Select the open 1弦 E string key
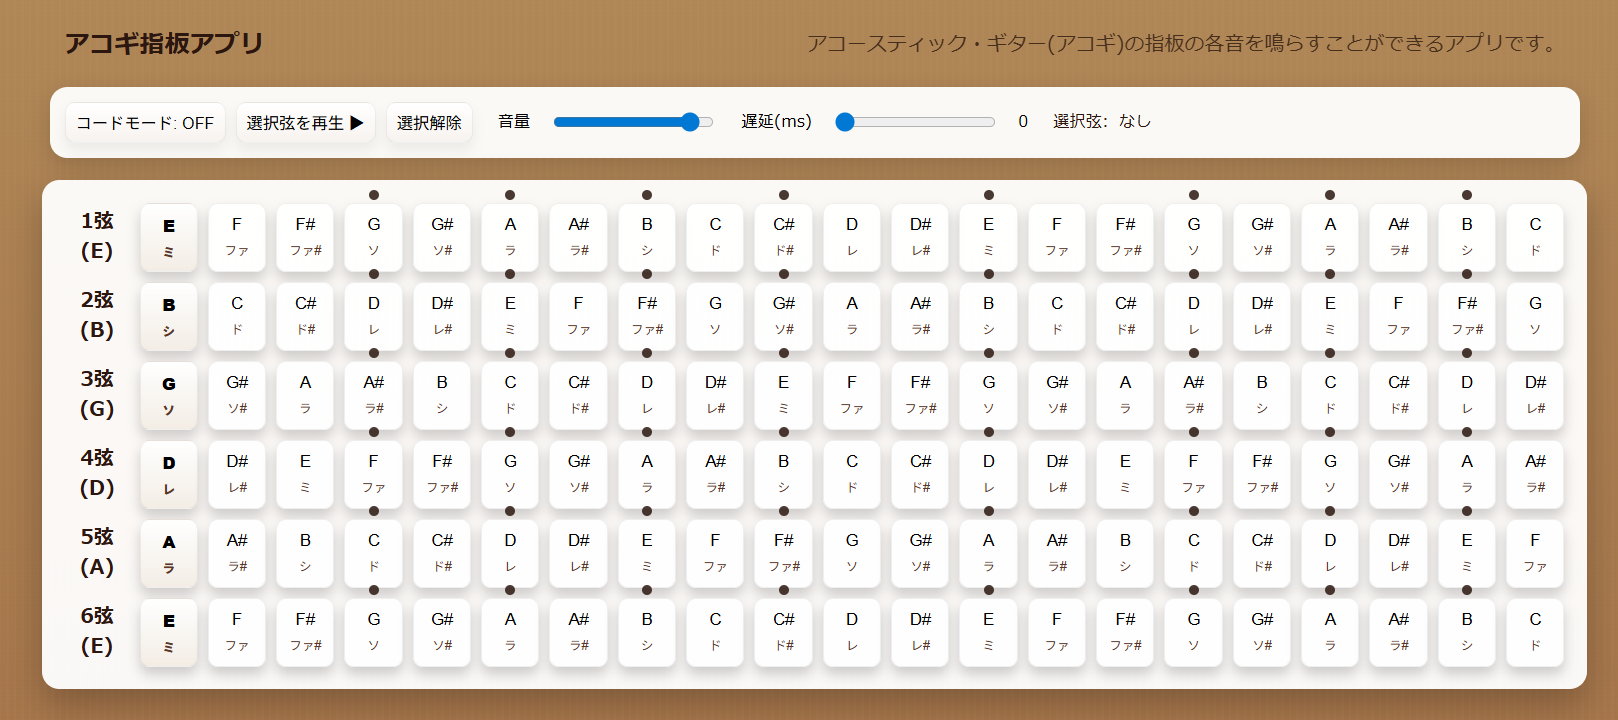1618x720 pixels. (169, 238)
